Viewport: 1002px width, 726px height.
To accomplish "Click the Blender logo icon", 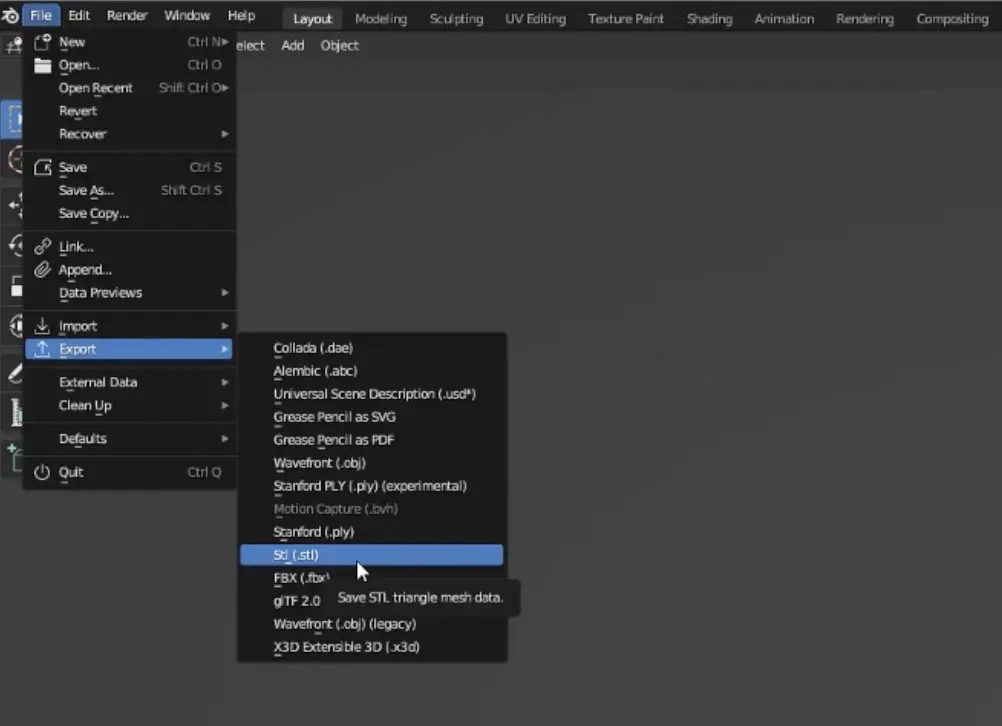I will click(x=12, y=15).
